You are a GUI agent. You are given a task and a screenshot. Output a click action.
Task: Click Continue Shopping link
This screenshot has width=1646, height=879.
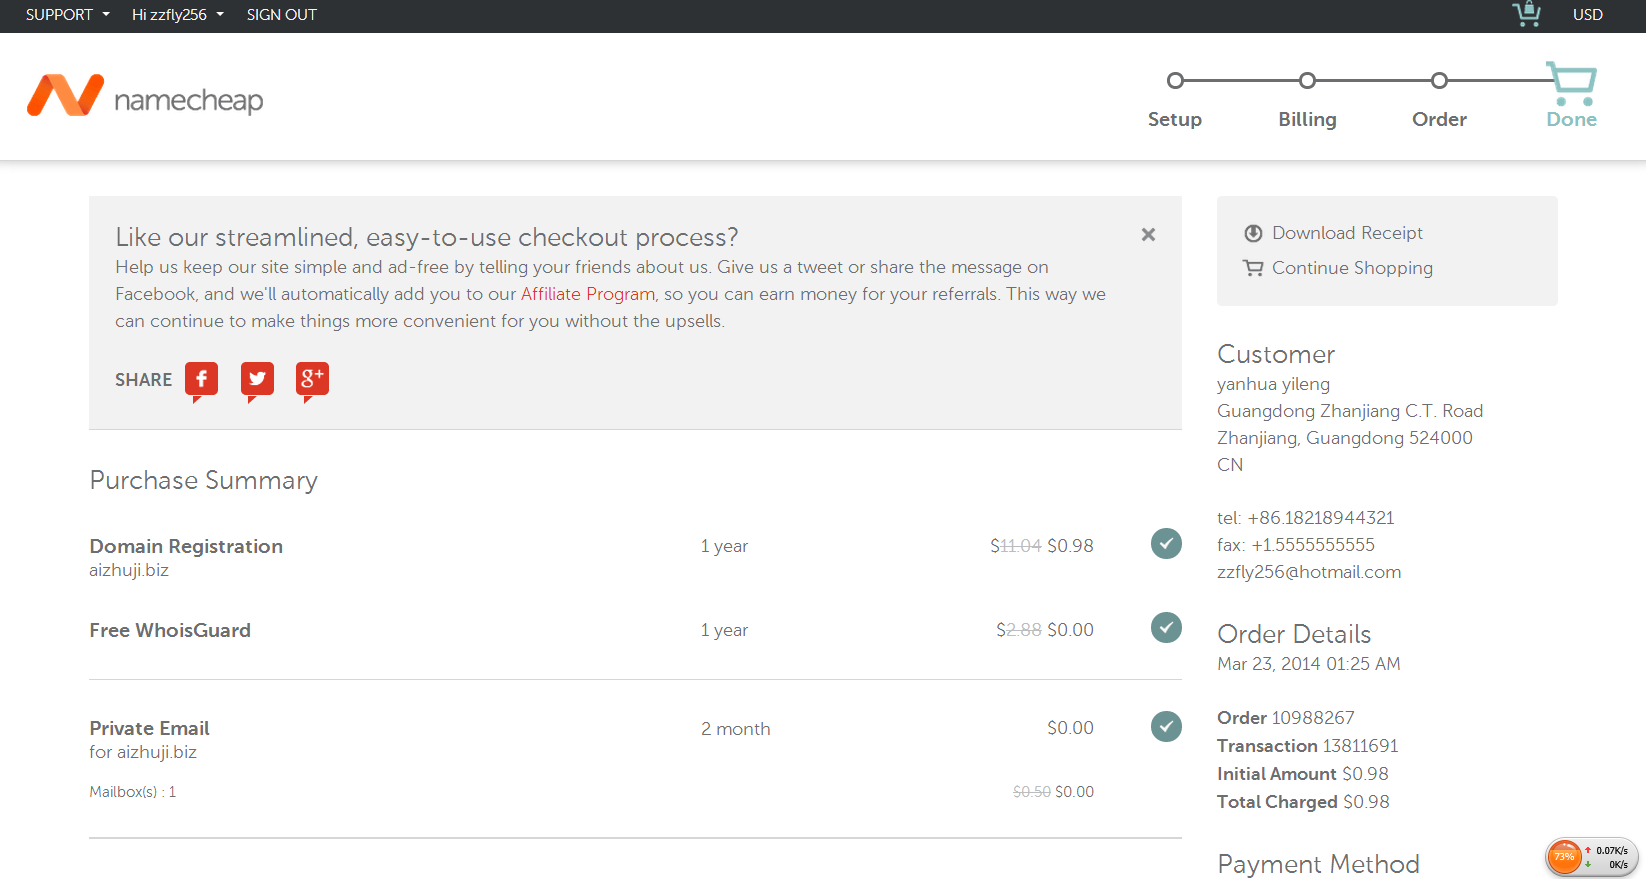(x=1352, y=268)
